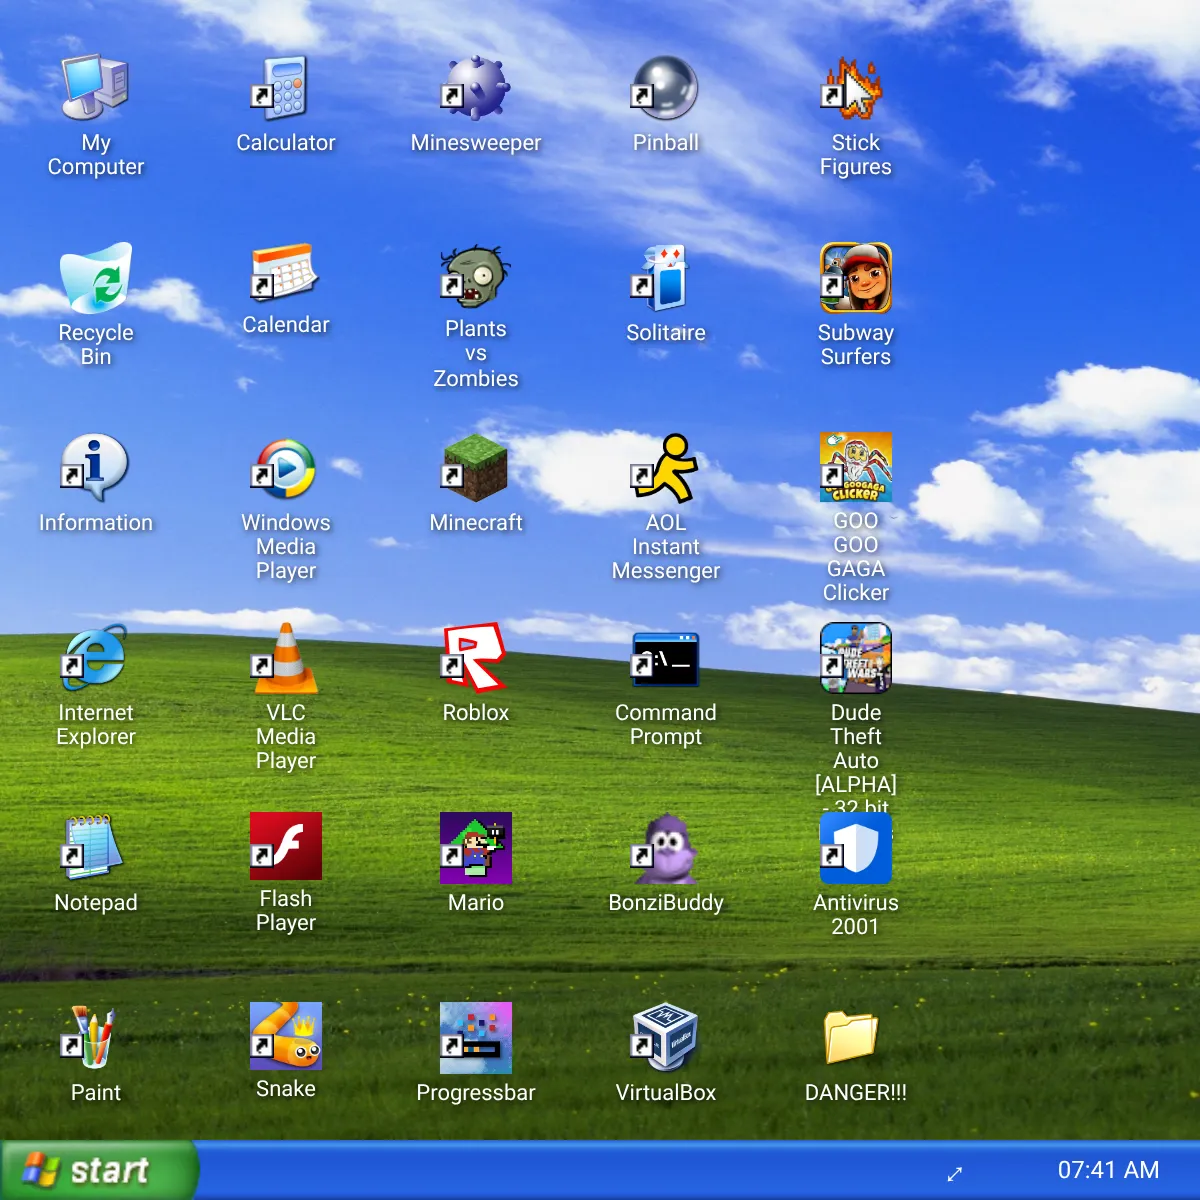Open the Notepad shortcut
Viewport: 1200px width, 1200px height.
coord(96,848)
